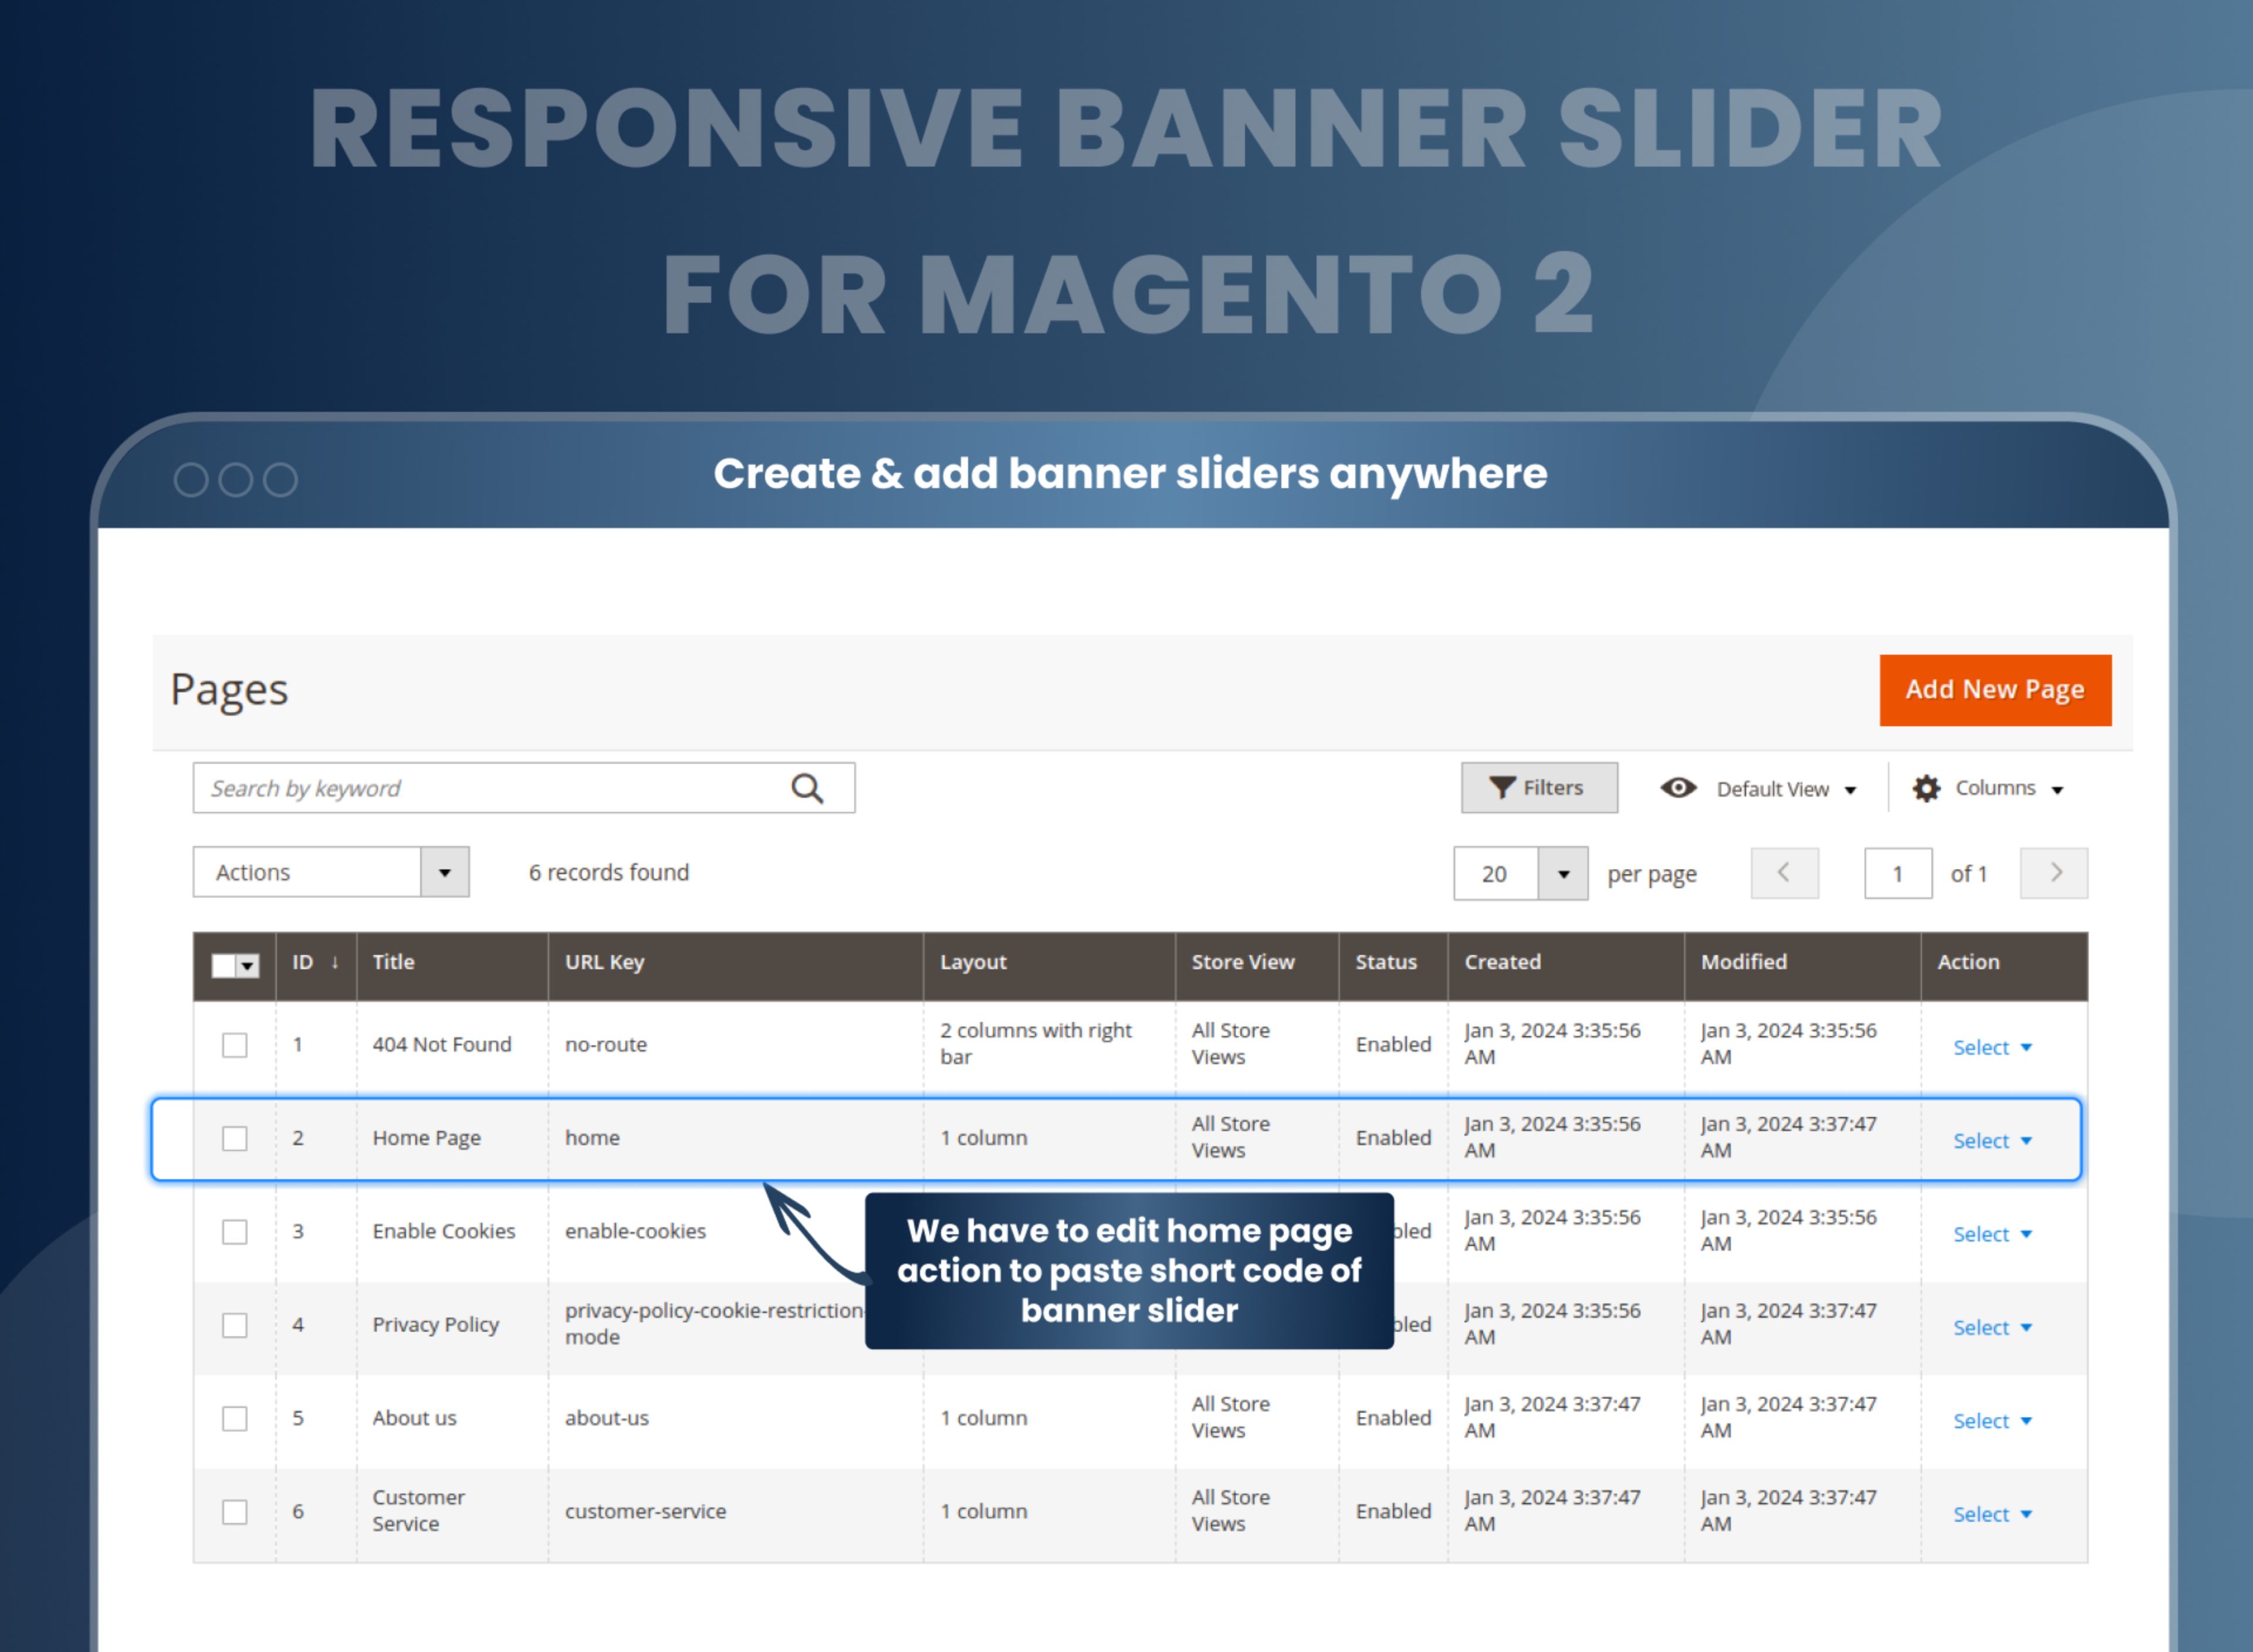Open the mass-select dropdown arrow in header
Viewport: 2253px width, 1652px height.
click(247, 966)
